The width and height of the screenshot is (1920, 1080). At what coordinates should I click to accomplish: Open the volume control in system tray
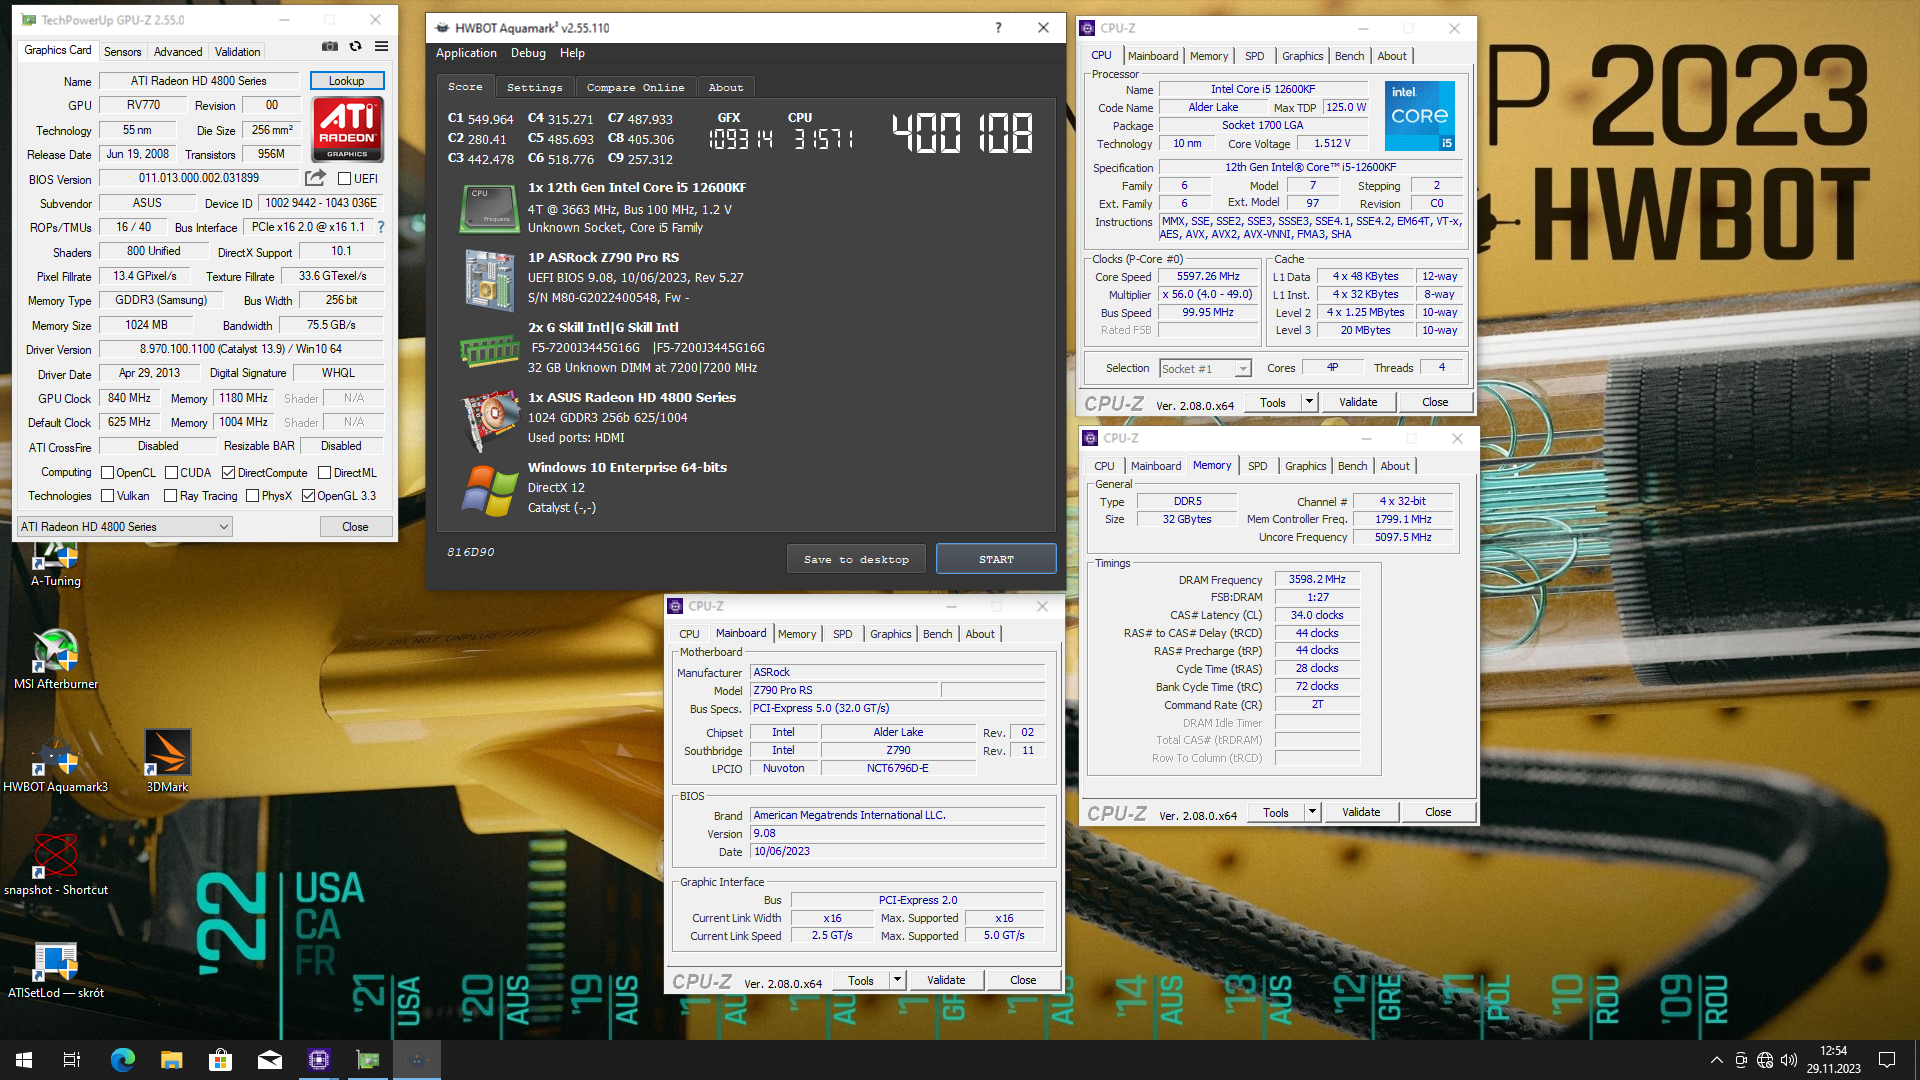click(x=1789, y=1060)
